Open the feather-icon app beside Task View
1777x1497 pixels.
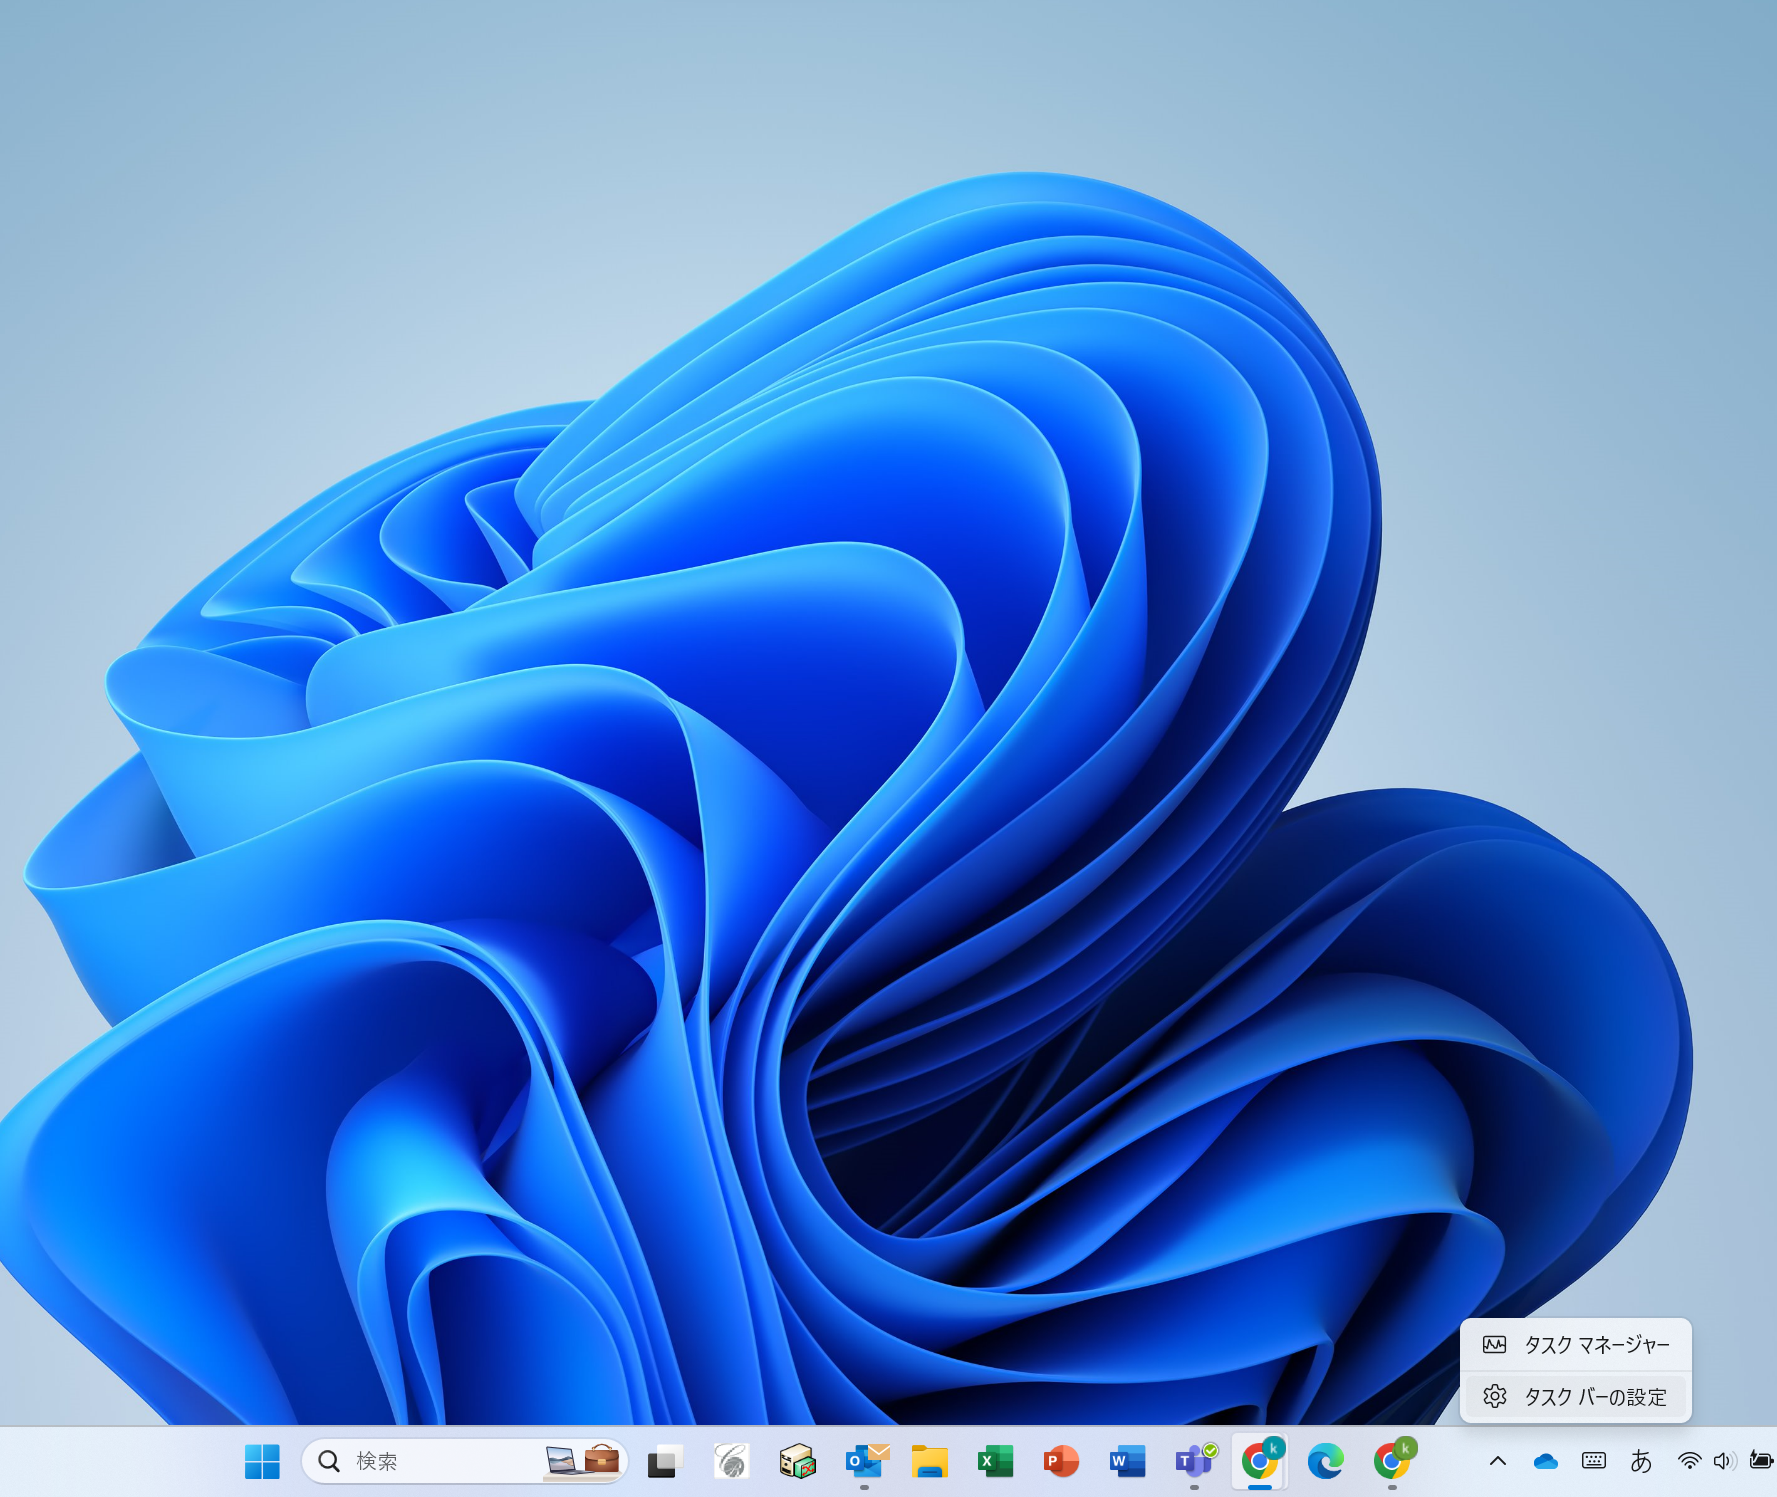coord(731,1462)
